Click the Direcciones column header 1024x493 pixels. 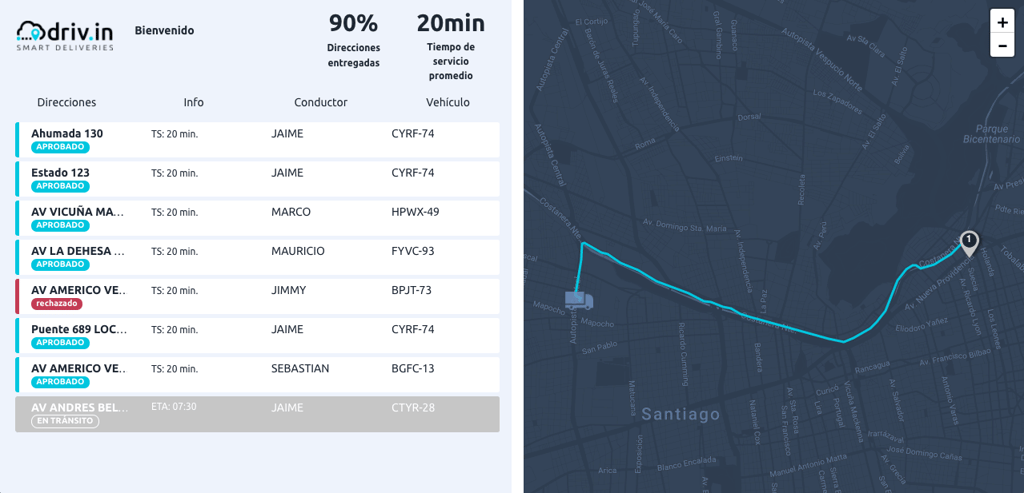tap(67, 102)
